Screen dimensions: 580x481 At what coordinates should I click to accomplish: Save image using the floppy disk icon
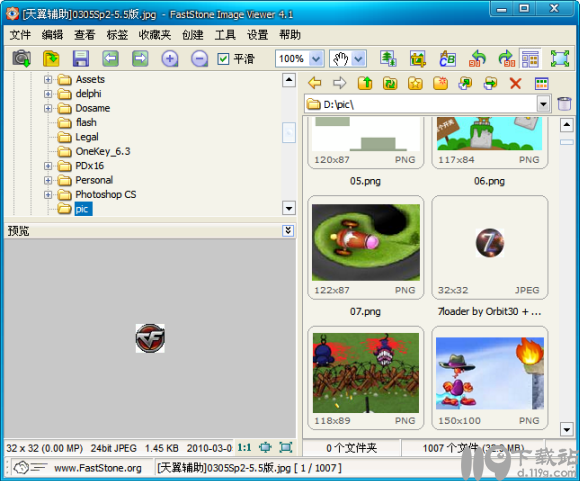pyautogui.click(x=81, y=58)
